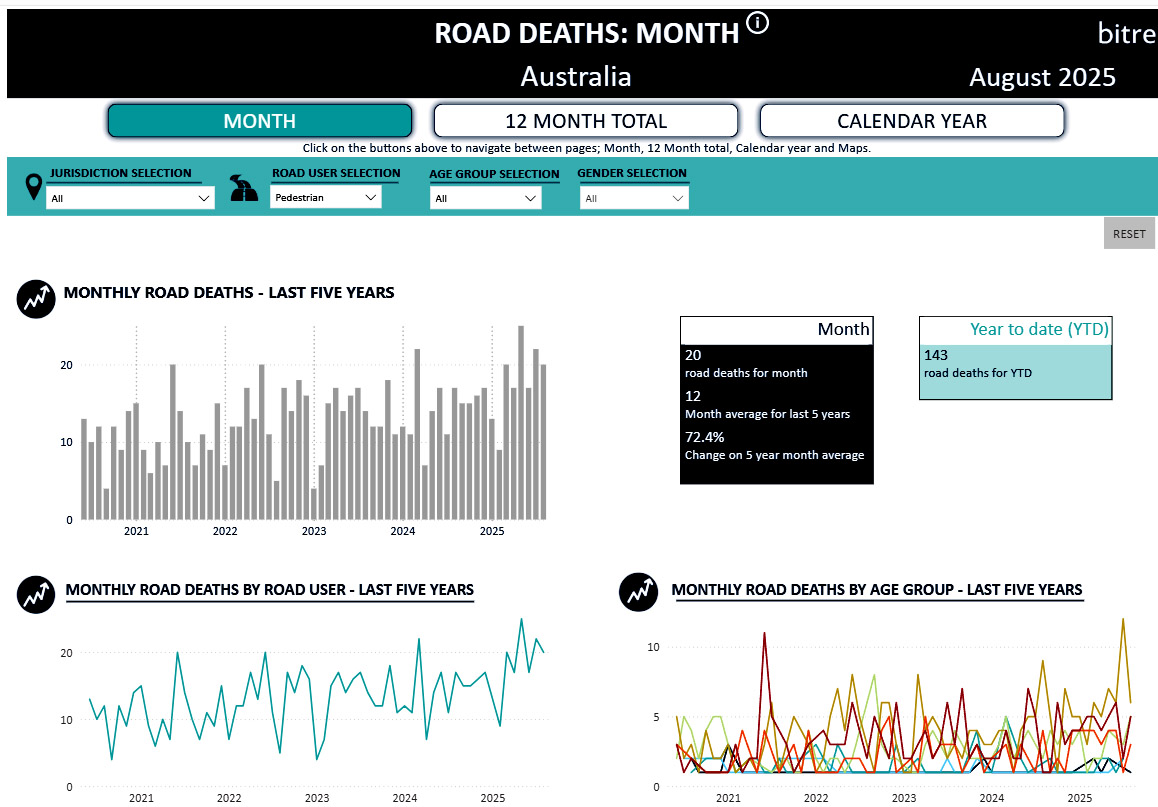
Task: Click trend icon beside Monthly Road Deaths heading
Action: pyautogui.click(x=36, y=298)
